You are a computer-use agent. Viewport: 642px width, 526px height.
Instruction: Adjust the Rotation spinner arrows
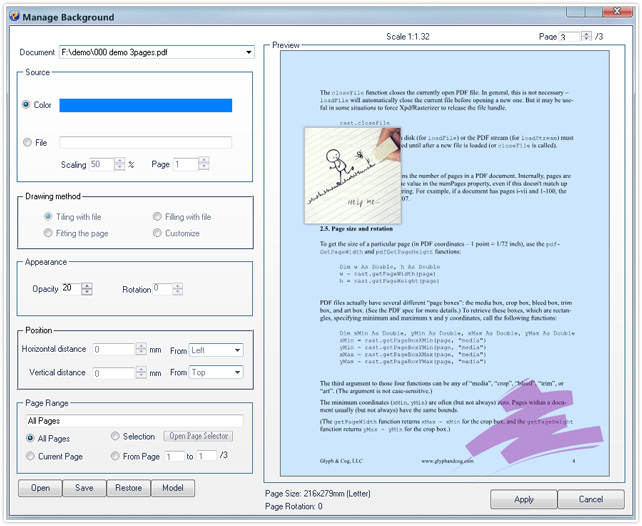pos(177,289)
